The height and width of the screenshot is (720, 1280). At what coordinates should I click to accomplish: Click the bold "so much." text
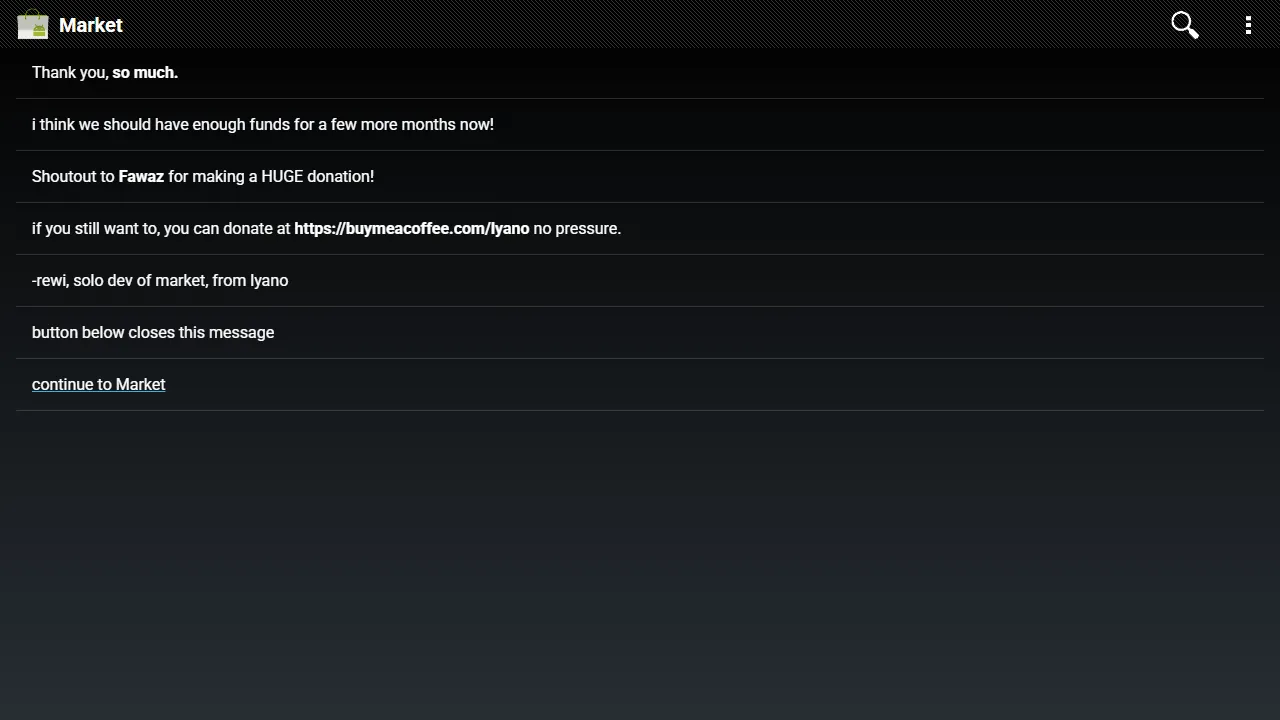[x=145, y=73]
